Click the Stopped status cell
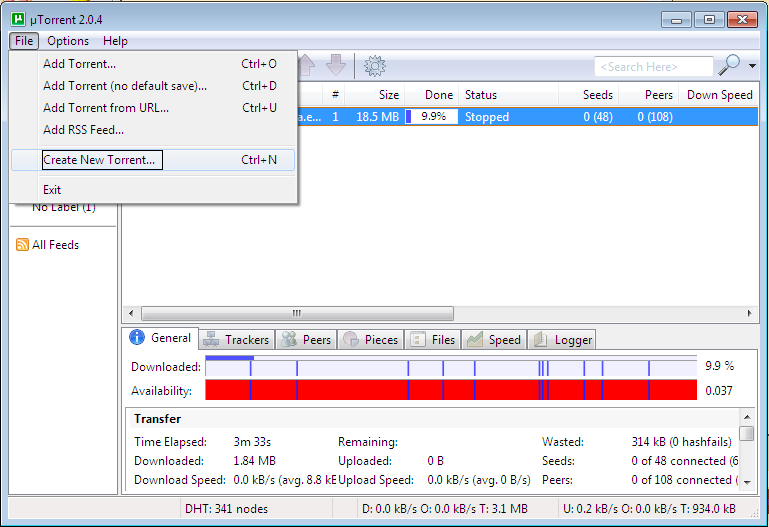769x527 pixels. point(487,117)
